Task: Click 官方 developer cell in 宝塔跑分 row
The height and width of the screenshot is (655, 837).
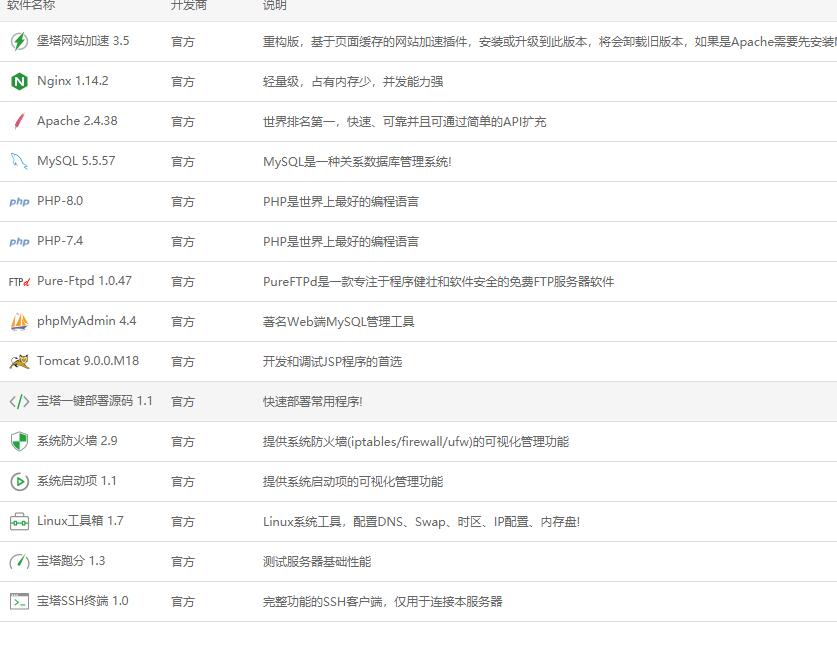Action: (x=183, y=562)
